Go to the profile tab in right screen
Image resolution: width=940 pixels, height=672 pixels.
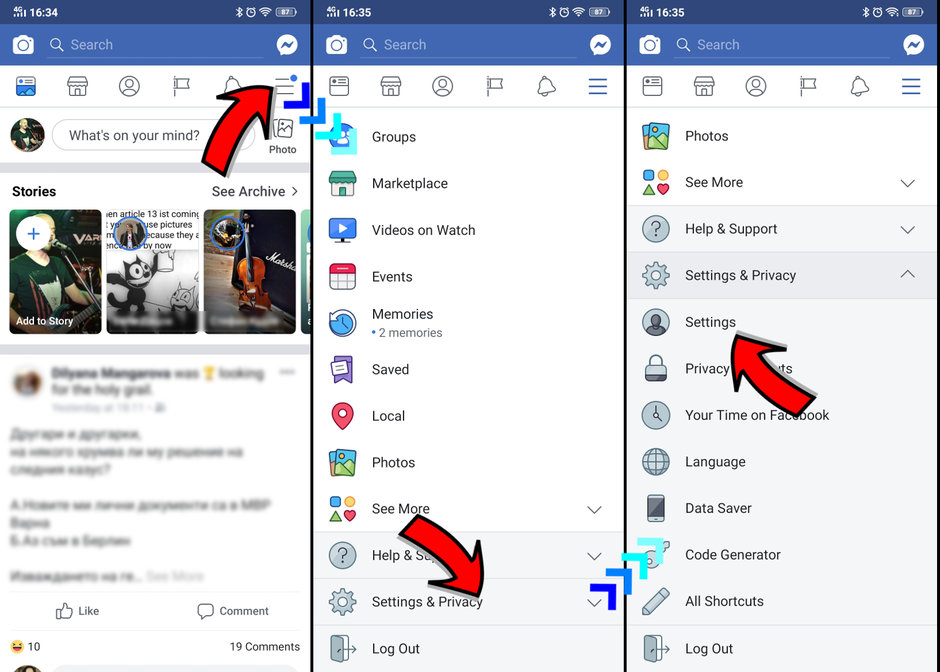[756, 86]
